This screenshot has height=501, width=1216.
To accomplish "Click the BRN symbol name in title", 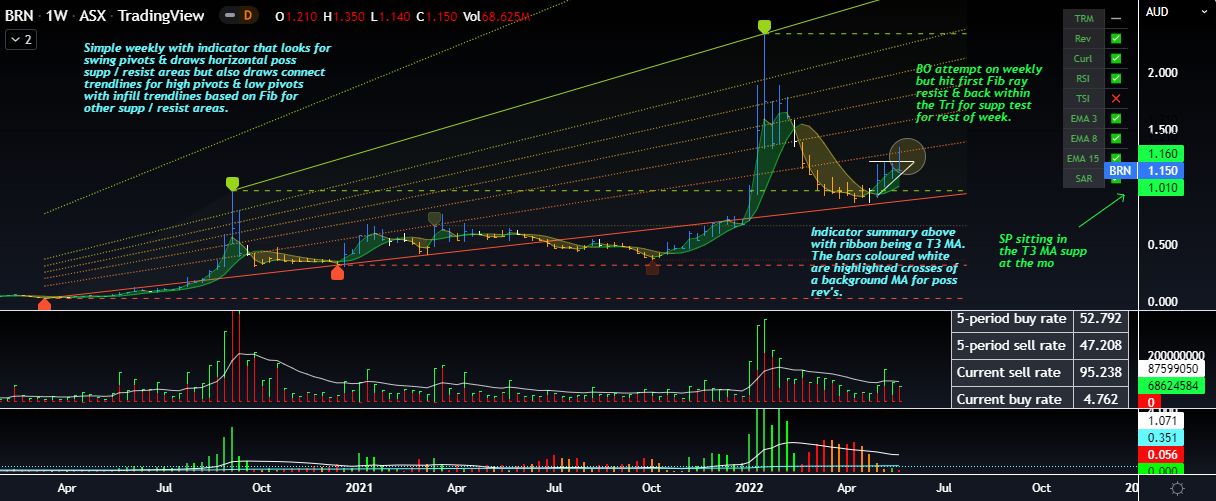I will click(18, 17).
